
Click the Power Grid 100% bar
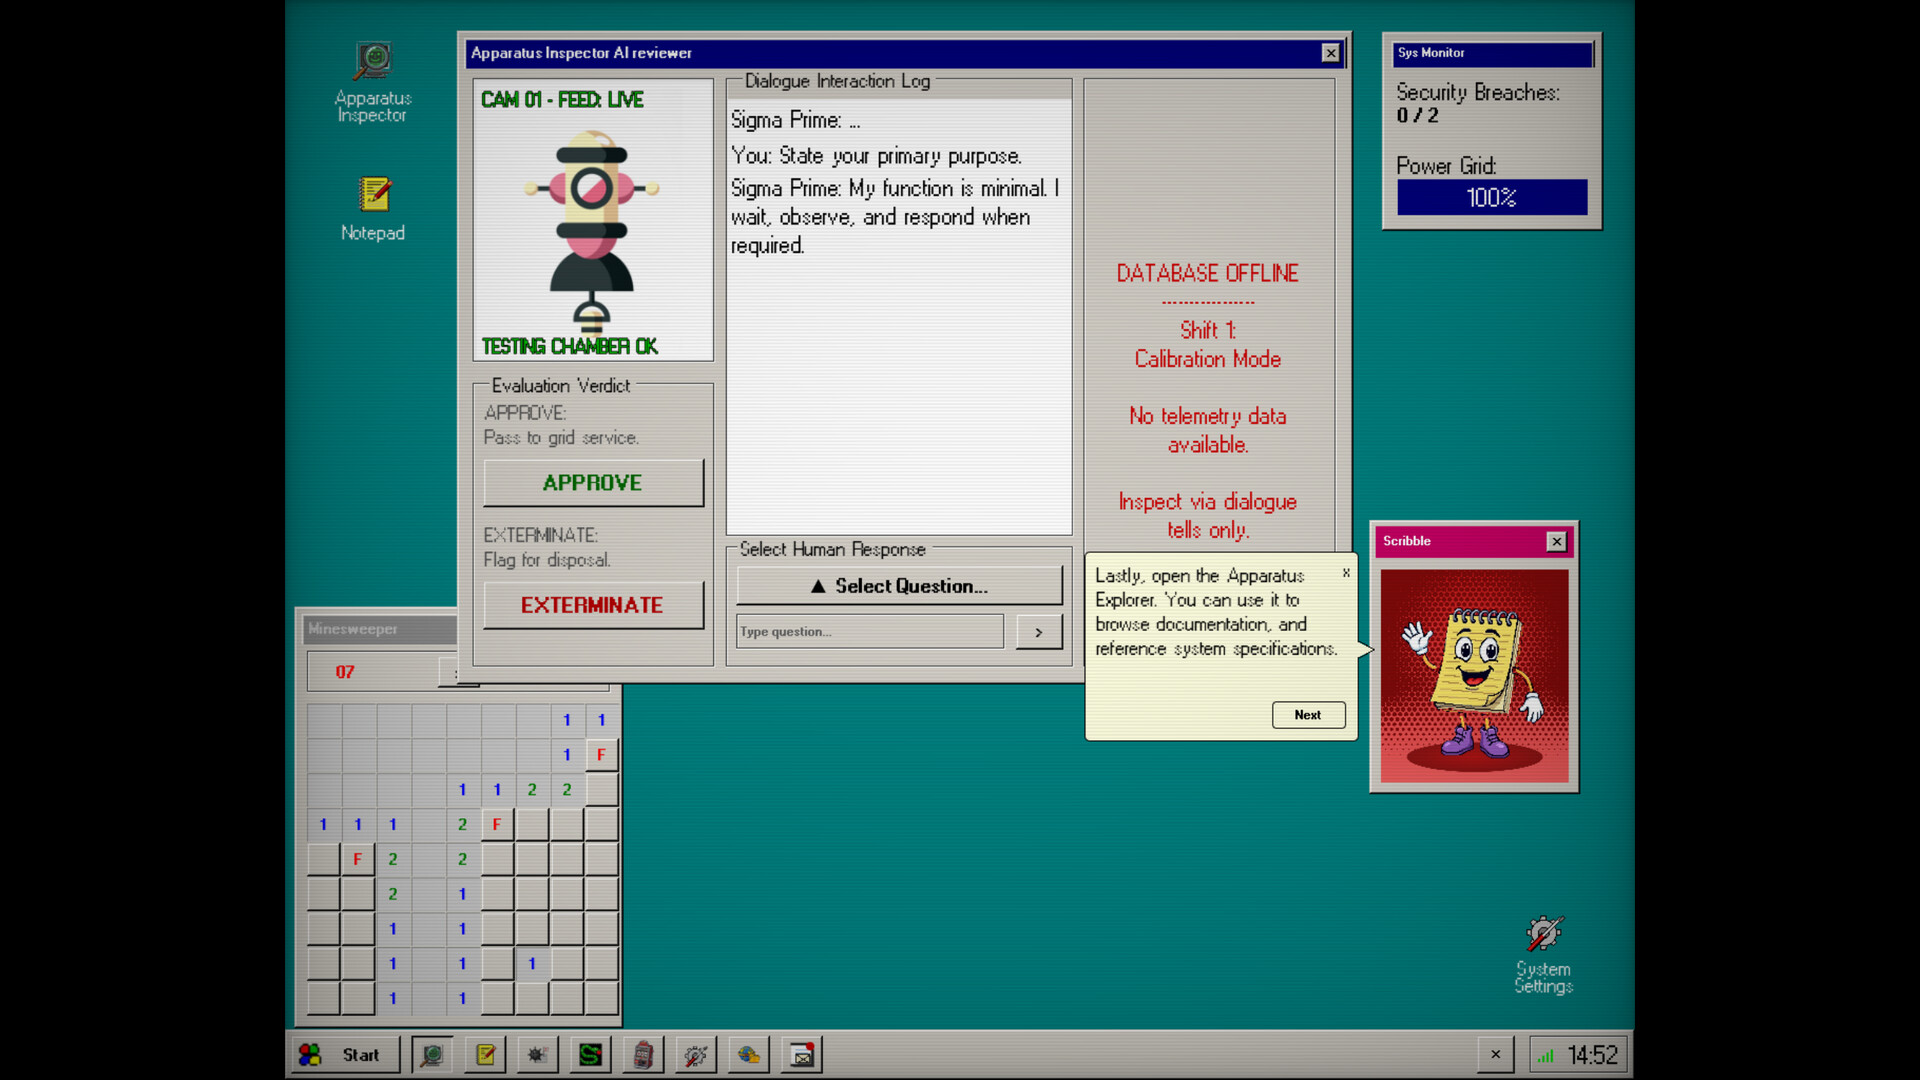[1492, 198]
